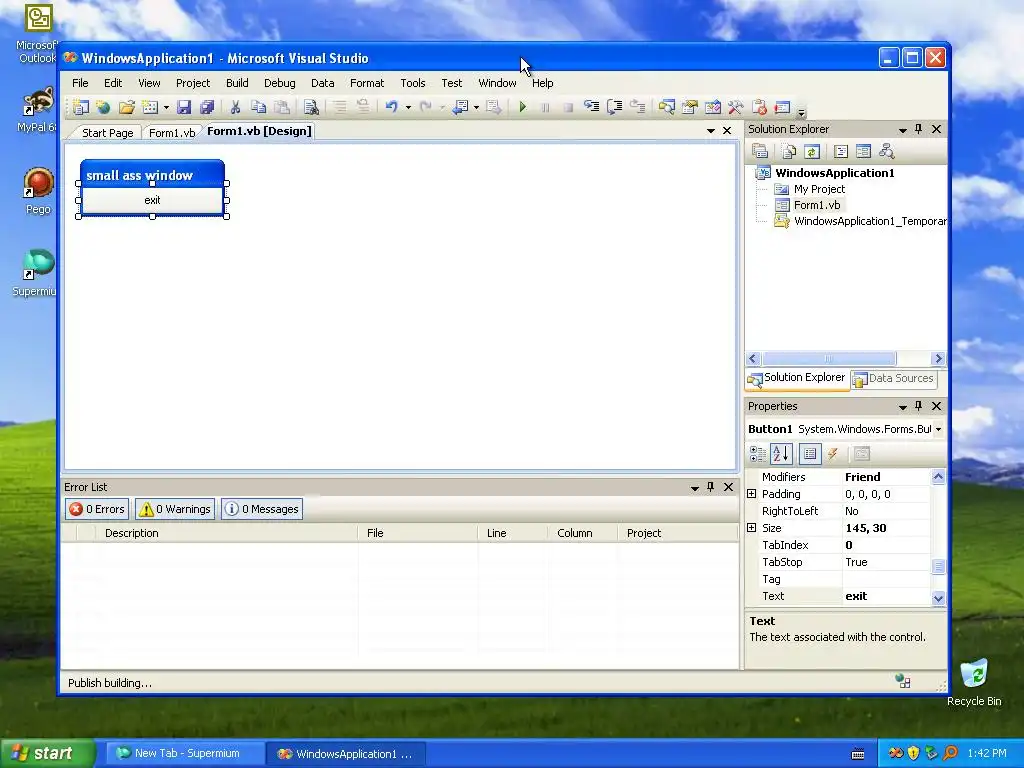Toggle auto-hide pin on Properties panel
The height and width of the screenshot is (768, 1024).
pyautogui.click(x=919, y=406)
